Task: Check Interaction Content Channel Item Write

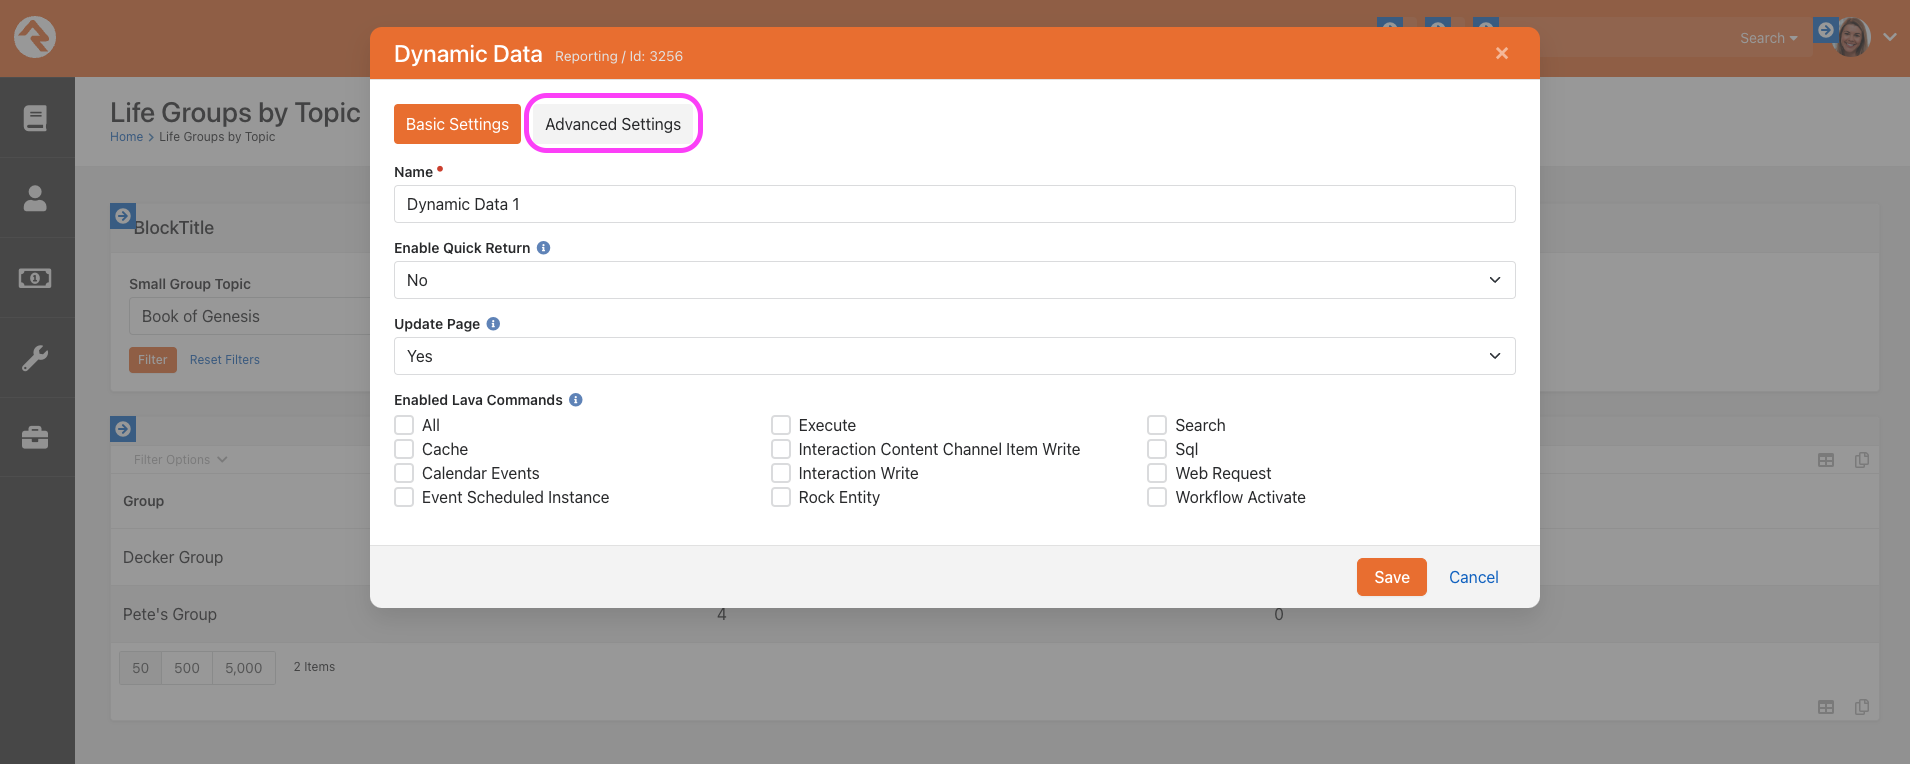Action: point(781,449)
